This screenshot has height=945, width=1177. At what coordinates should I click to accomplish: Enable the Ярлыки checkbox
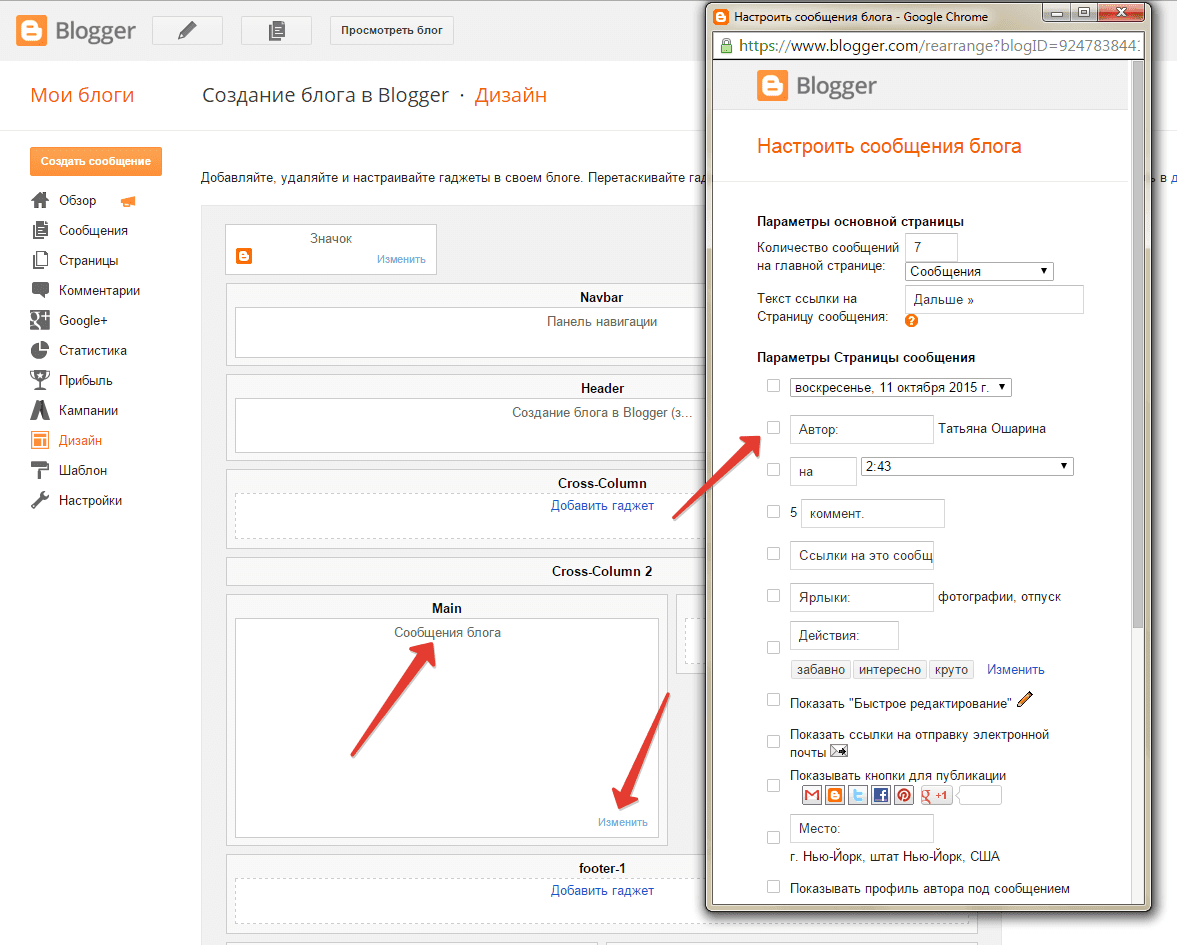773,596
